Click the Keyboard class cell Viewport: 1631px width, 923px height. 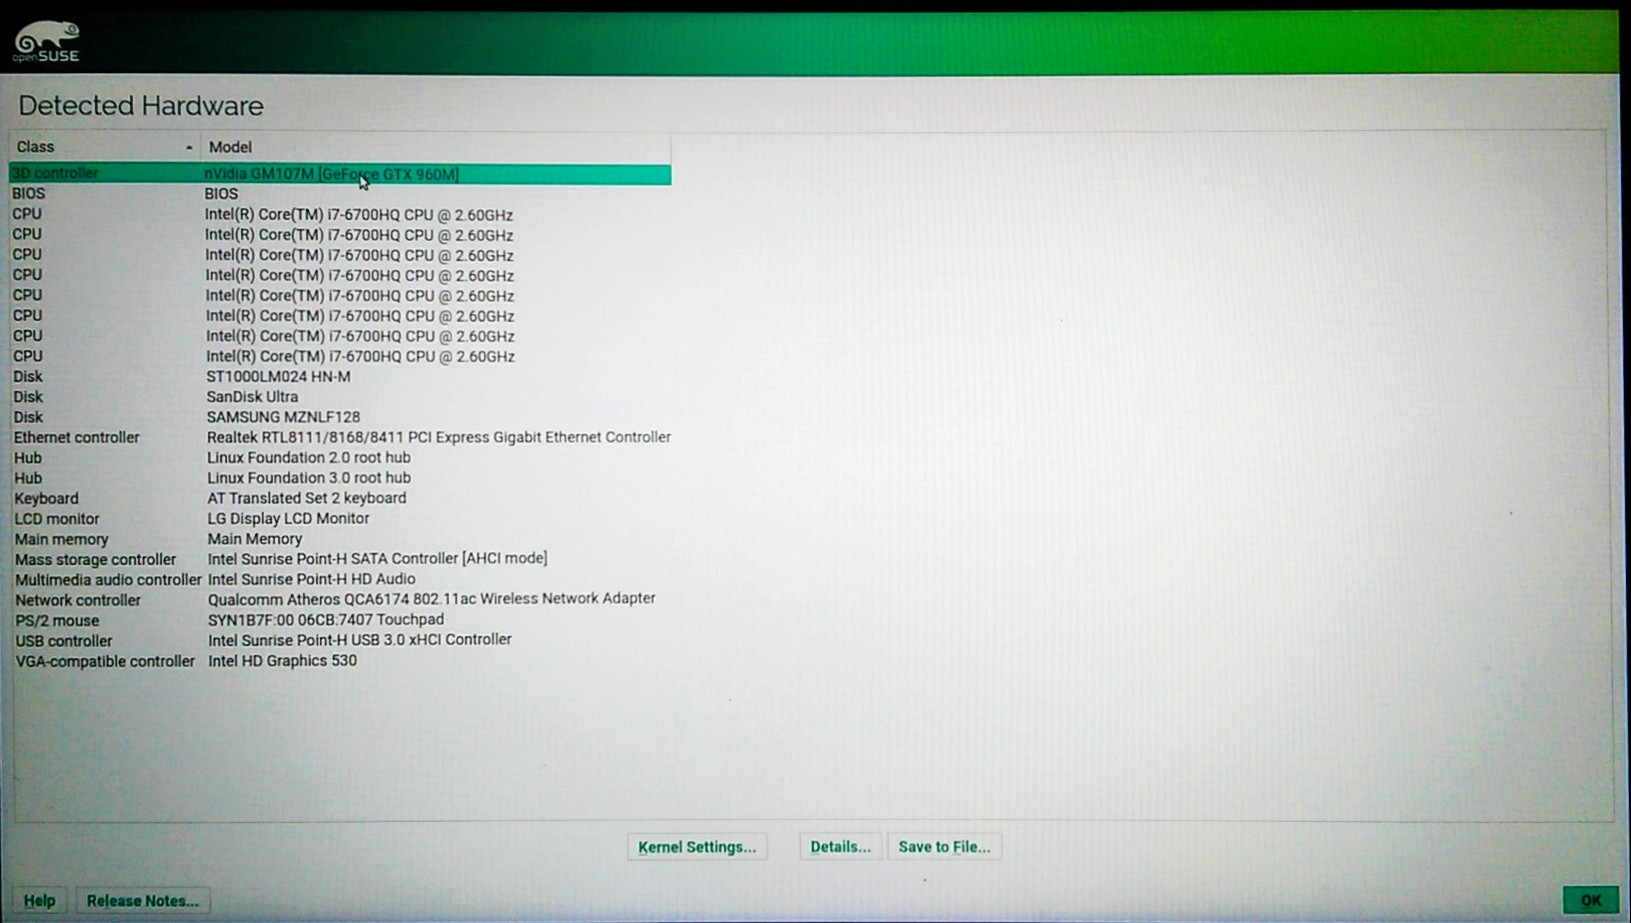[46, 498]
